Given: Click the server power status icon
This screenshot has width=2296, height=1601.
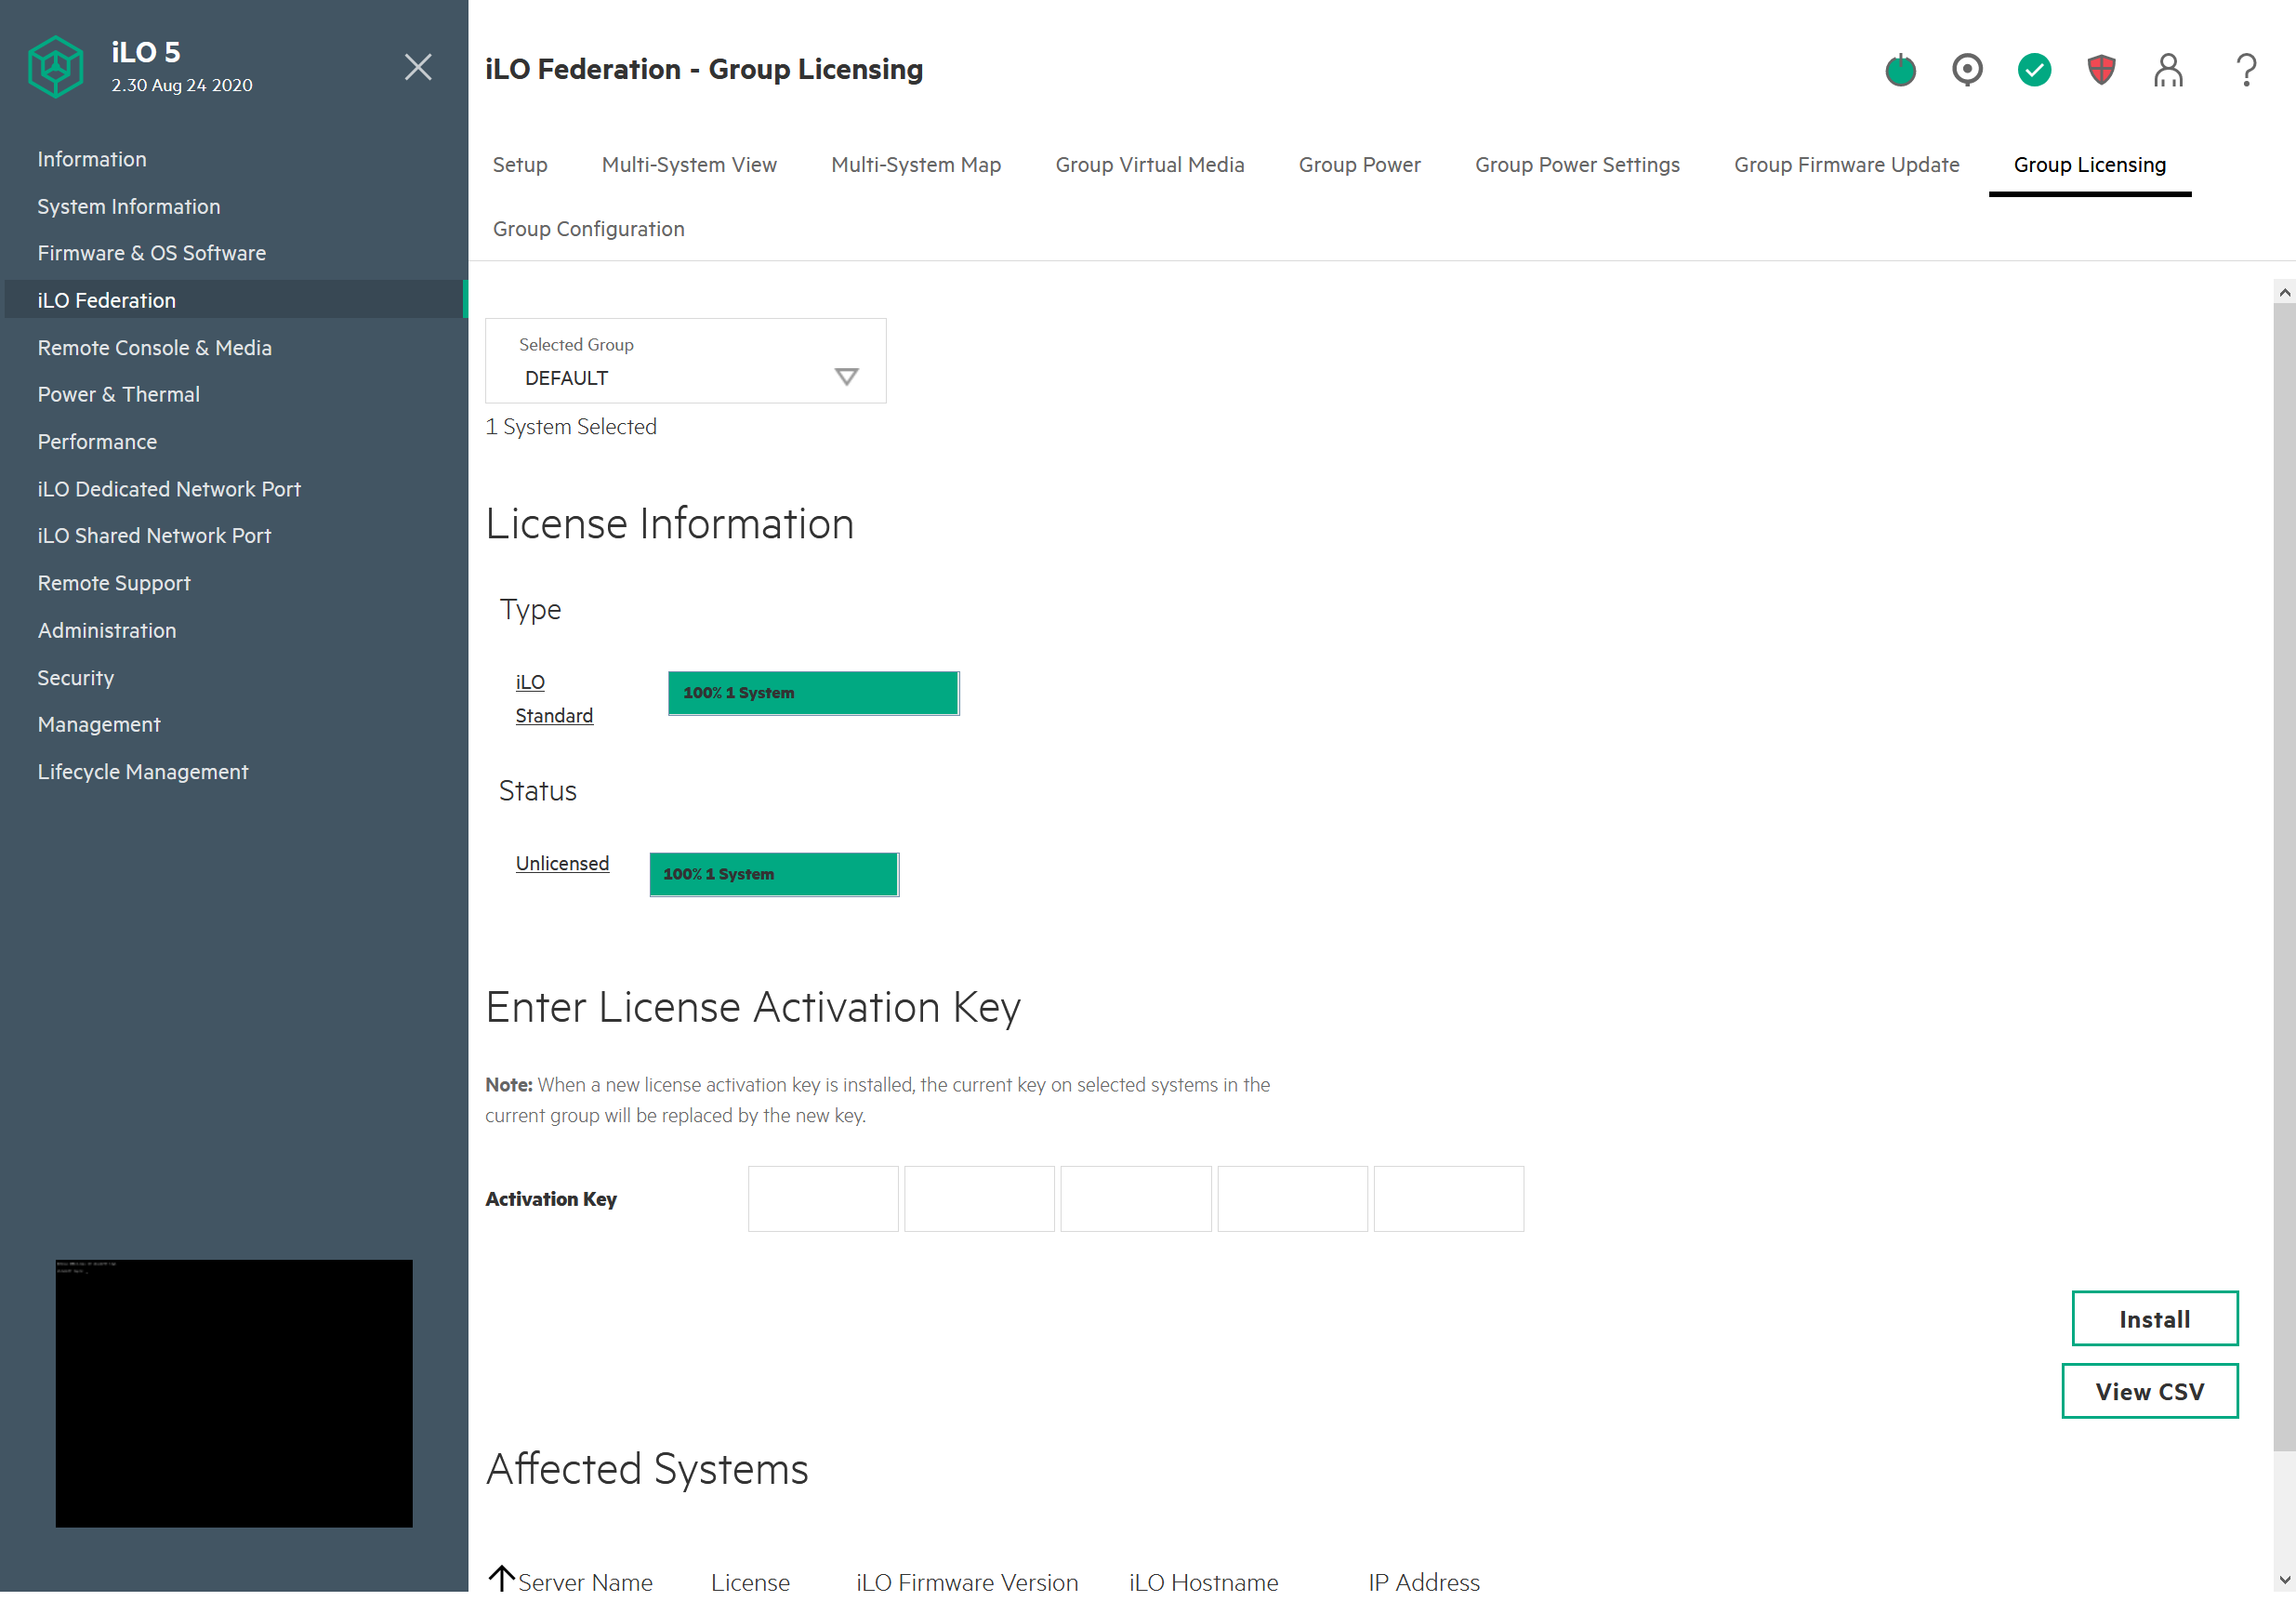Looking at the screenshot, I should tap(1900, 70).
